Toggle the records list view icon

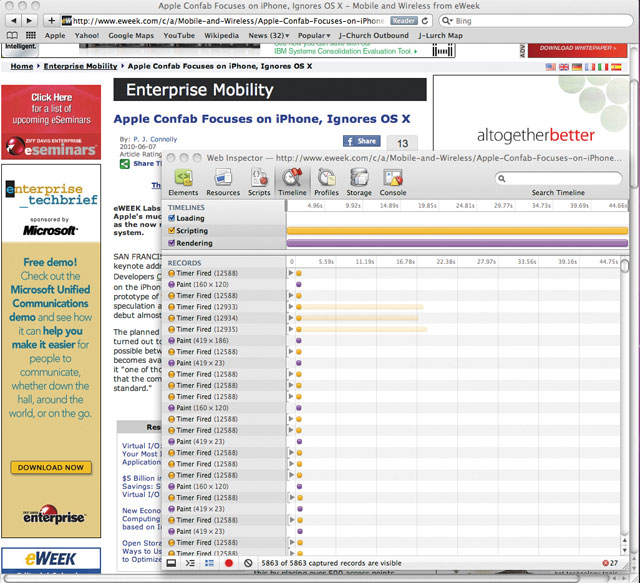pyautogui.click(x=209, y=563)
